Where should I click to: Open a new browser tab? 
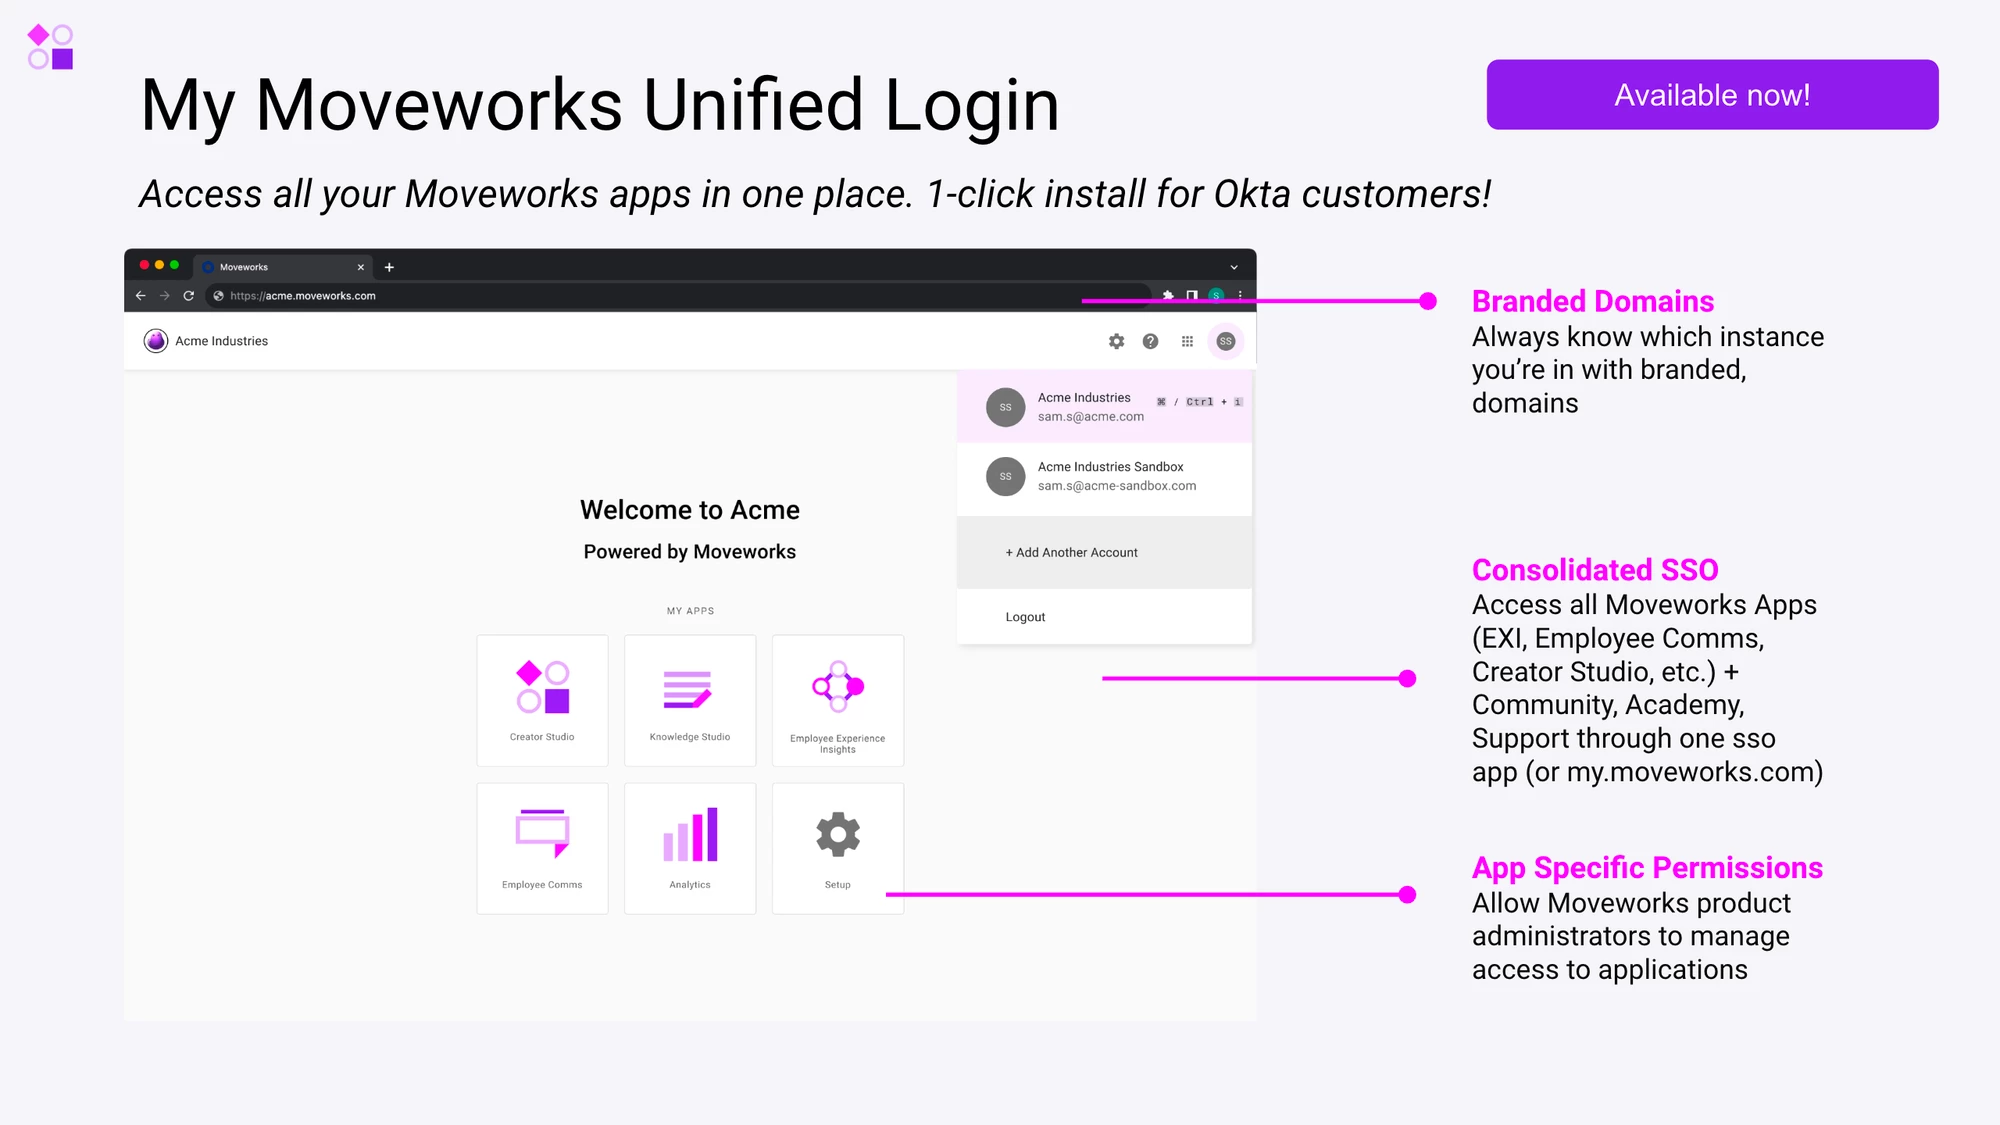click(x=389, y=267)
